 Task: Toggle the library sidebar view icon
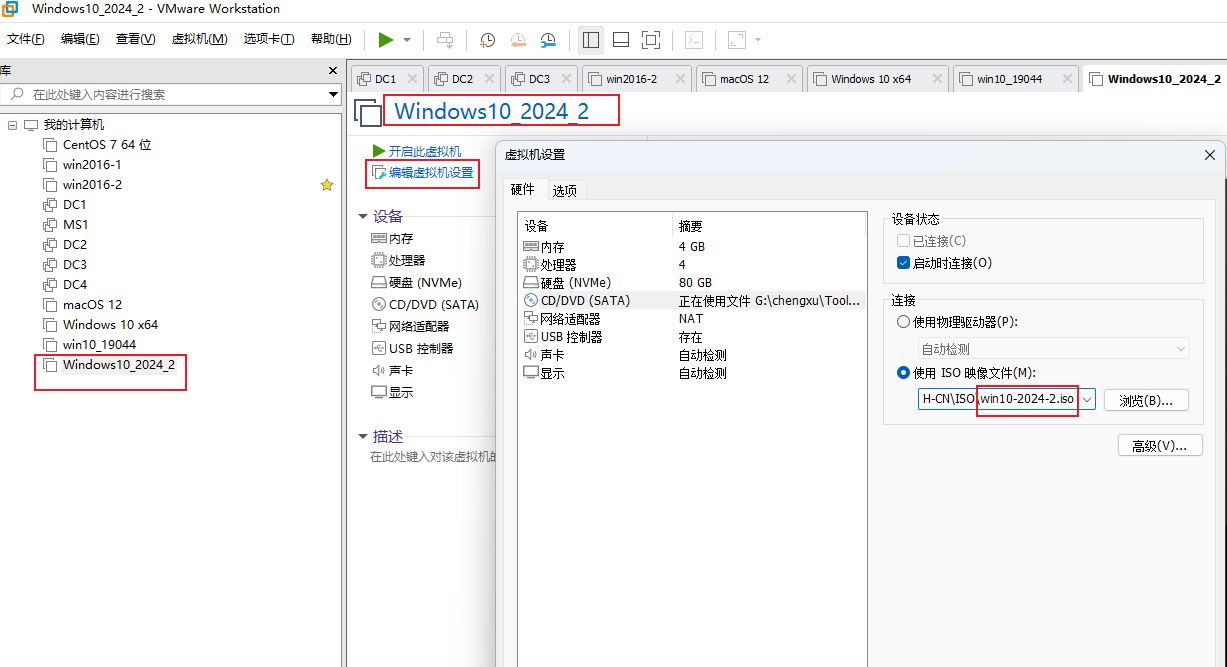[590, 40]
